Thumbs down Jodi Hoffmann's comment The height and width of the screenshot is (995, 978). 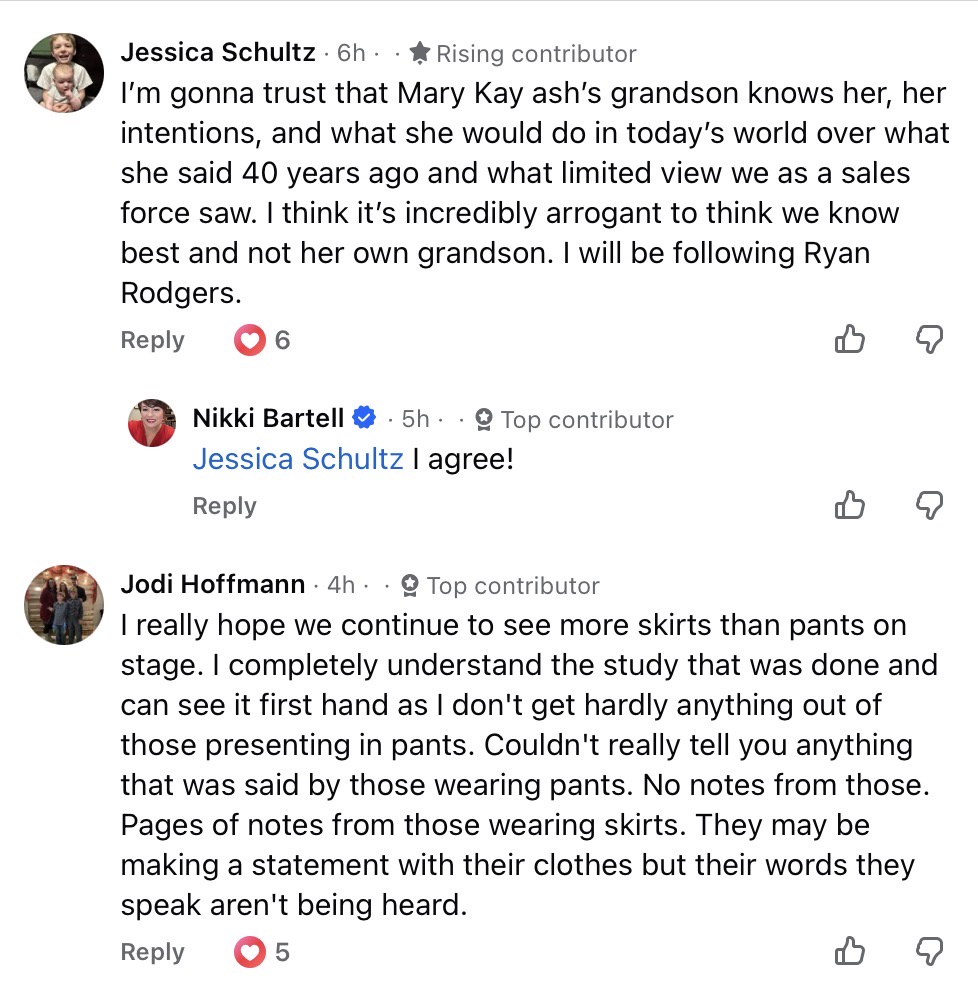(x=930, y=952)
